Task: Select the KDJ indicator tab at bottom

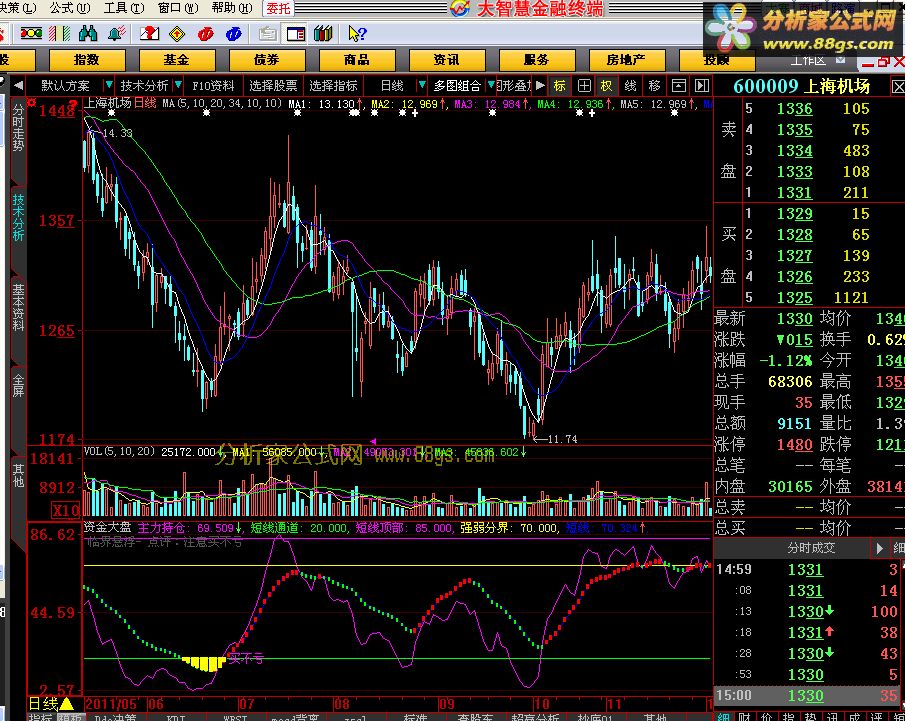Action: click(x=176, y=718)
